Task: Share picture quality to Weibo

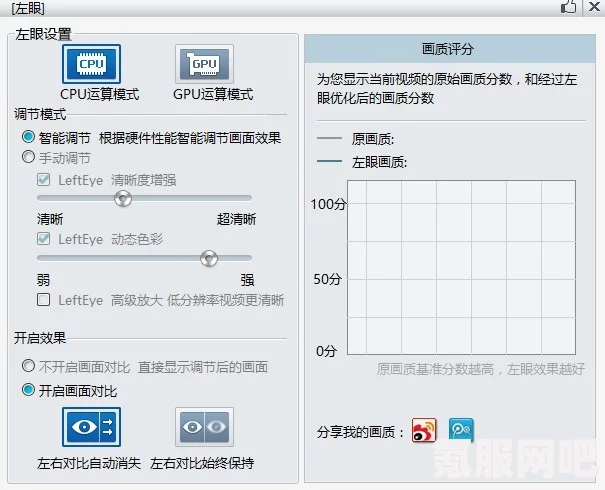Action: click(x=424, y=430)
